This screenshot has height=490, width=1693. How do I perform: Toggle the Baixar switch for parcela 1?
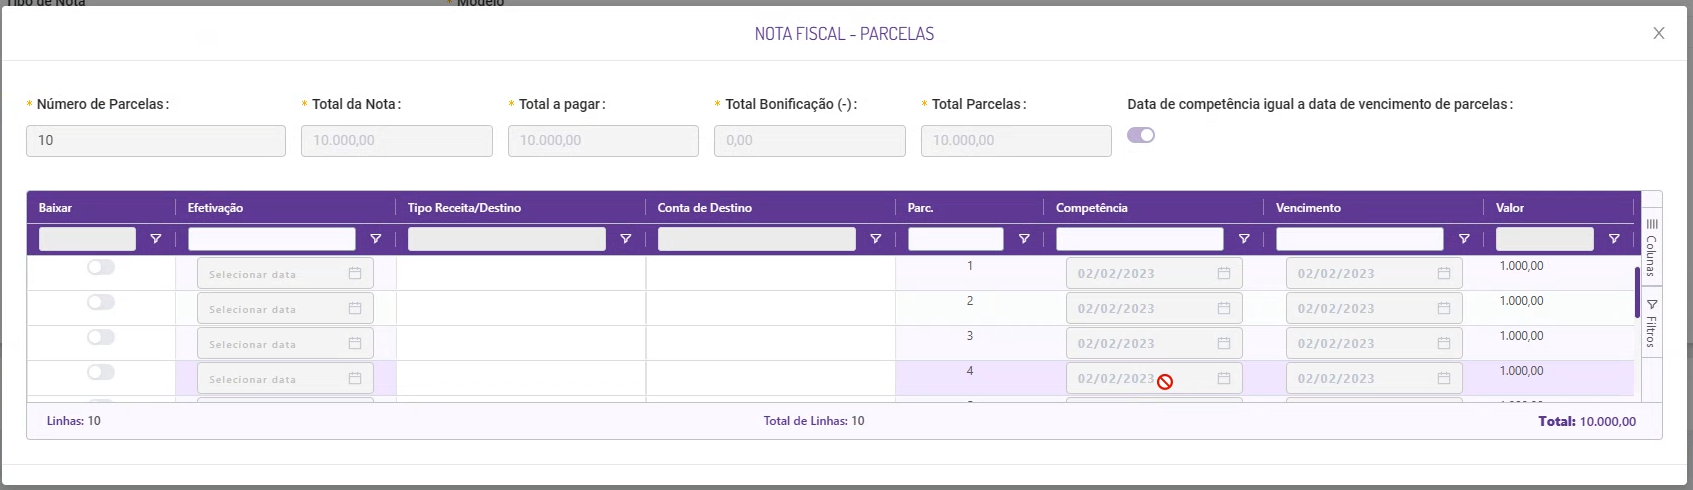point(101,267)
